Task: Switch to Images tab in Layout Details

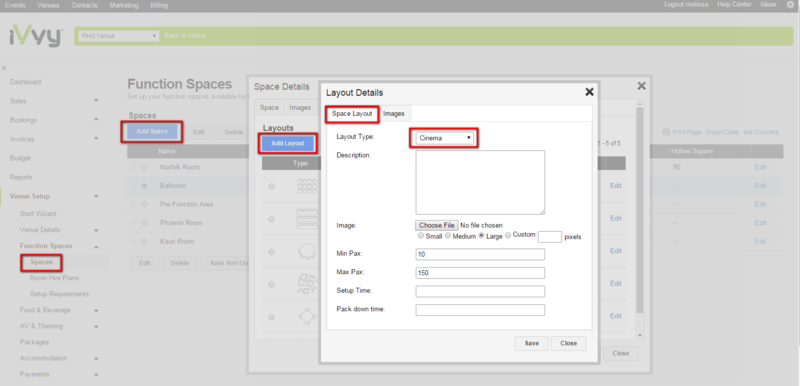Action: pos(394,114)
